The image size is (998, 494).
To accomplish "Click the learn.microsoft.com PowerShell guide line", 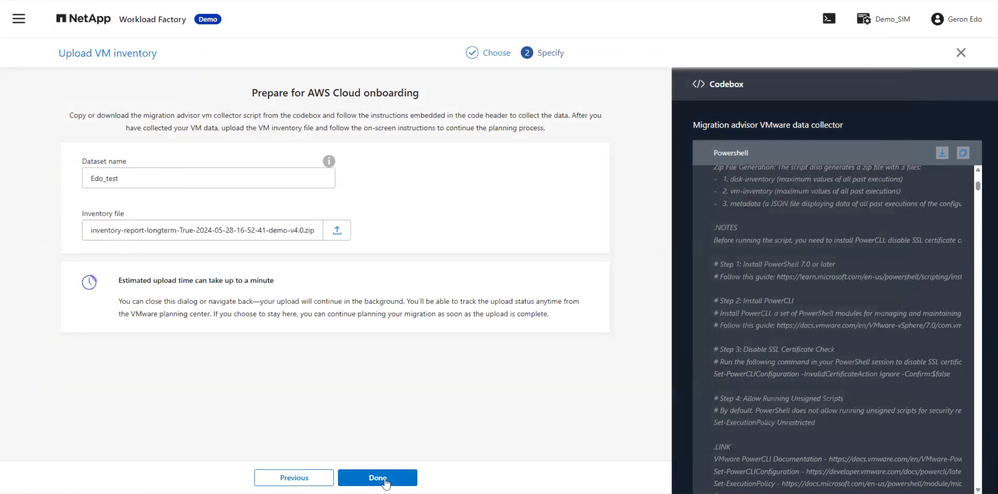I will click(x=838, y=276).
